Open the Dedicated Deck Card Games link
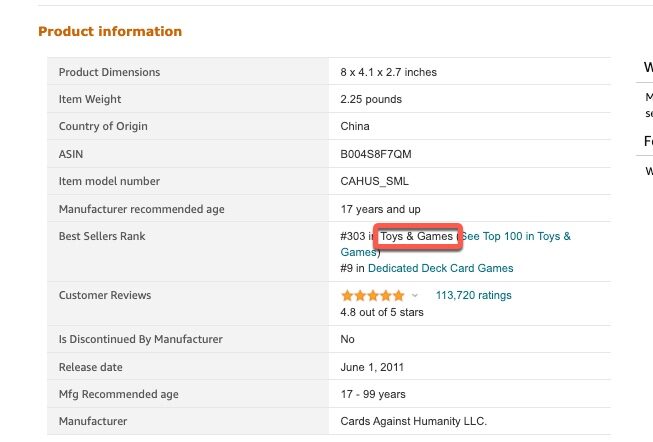Viewport: 653px width, 442px height. pos(440,268)
